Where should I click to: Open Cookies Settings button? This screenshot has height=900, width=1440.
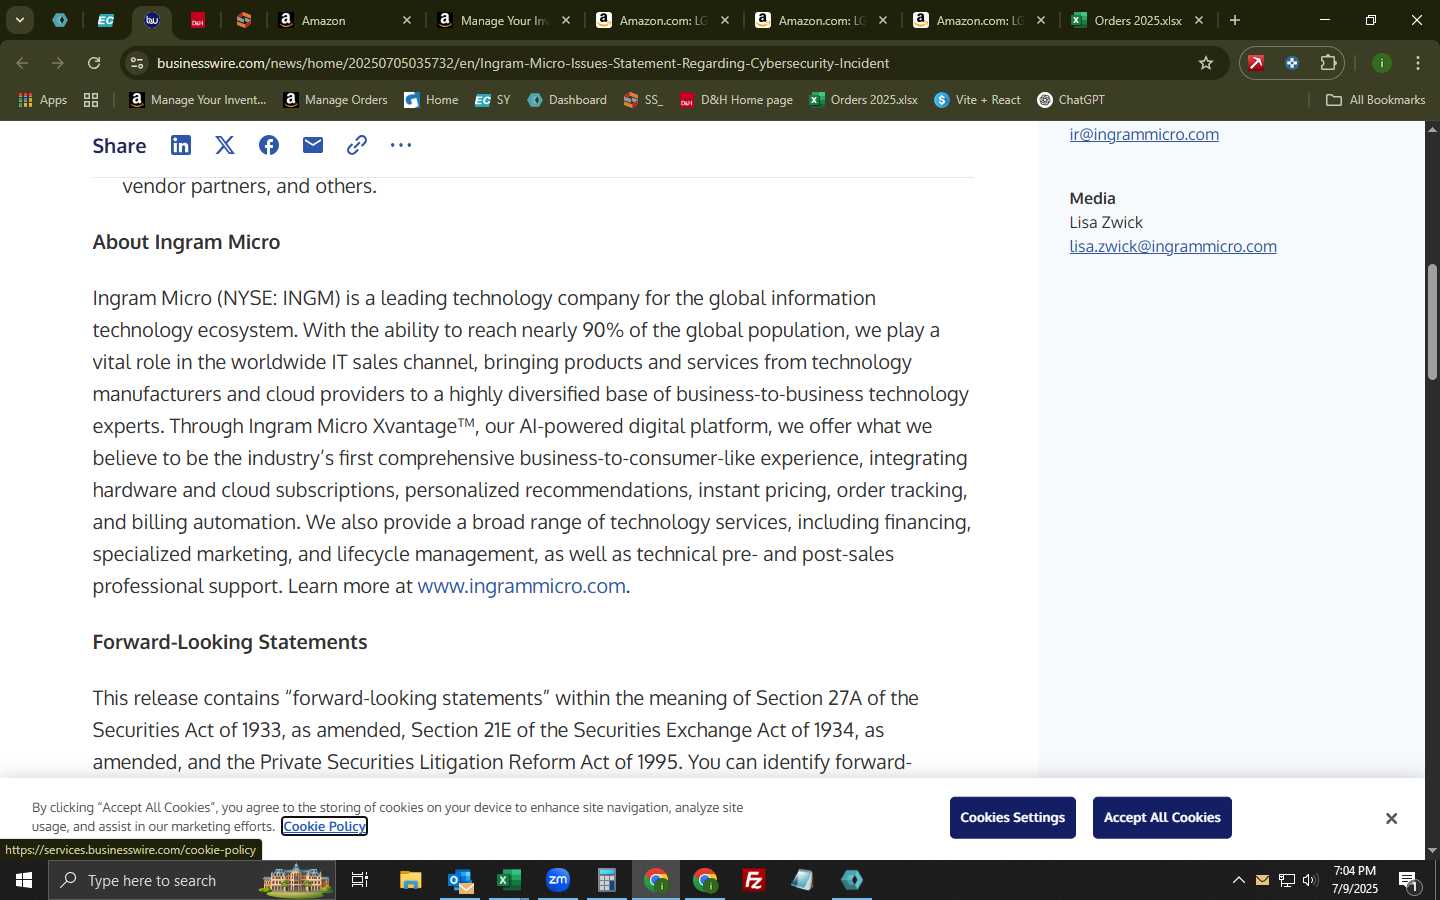(x=1012, y=818)
